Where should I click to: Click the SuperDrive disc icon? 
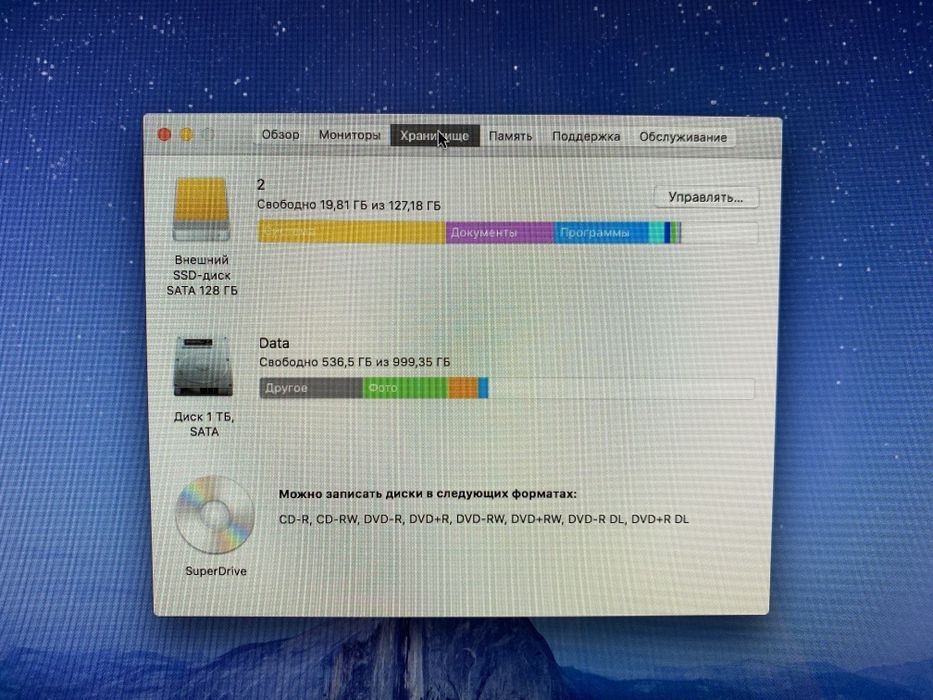pyautogui.click(x=214, y=514)
